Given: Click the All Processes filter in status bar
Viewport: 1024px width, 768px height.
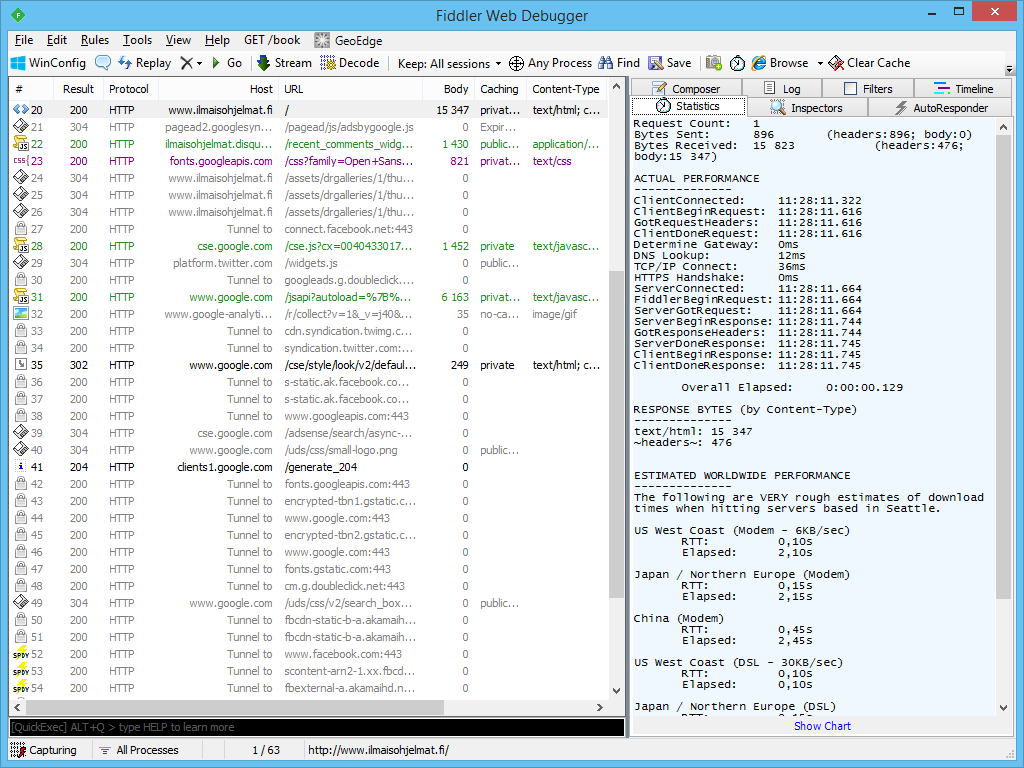Looking at the screenshot, I should (138, 750).
